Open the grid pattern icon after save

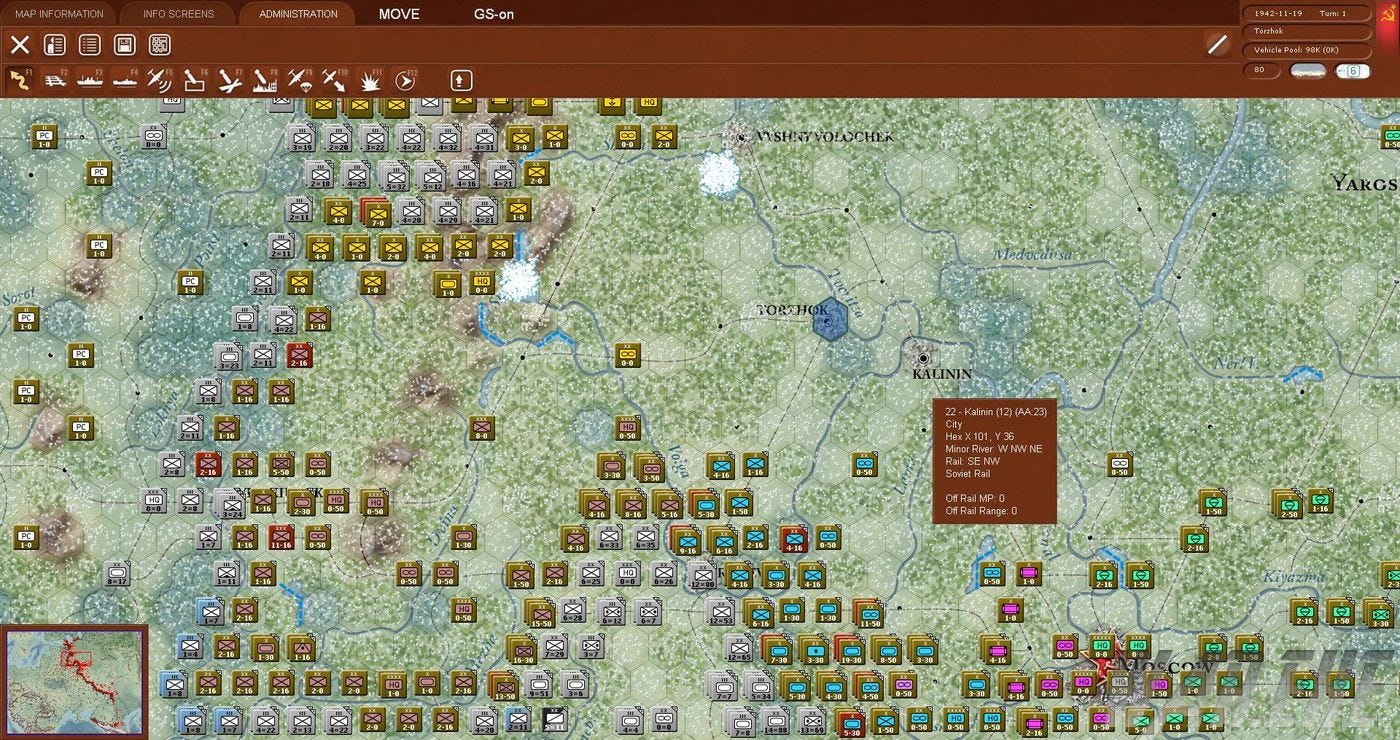(x=159, y=44)
